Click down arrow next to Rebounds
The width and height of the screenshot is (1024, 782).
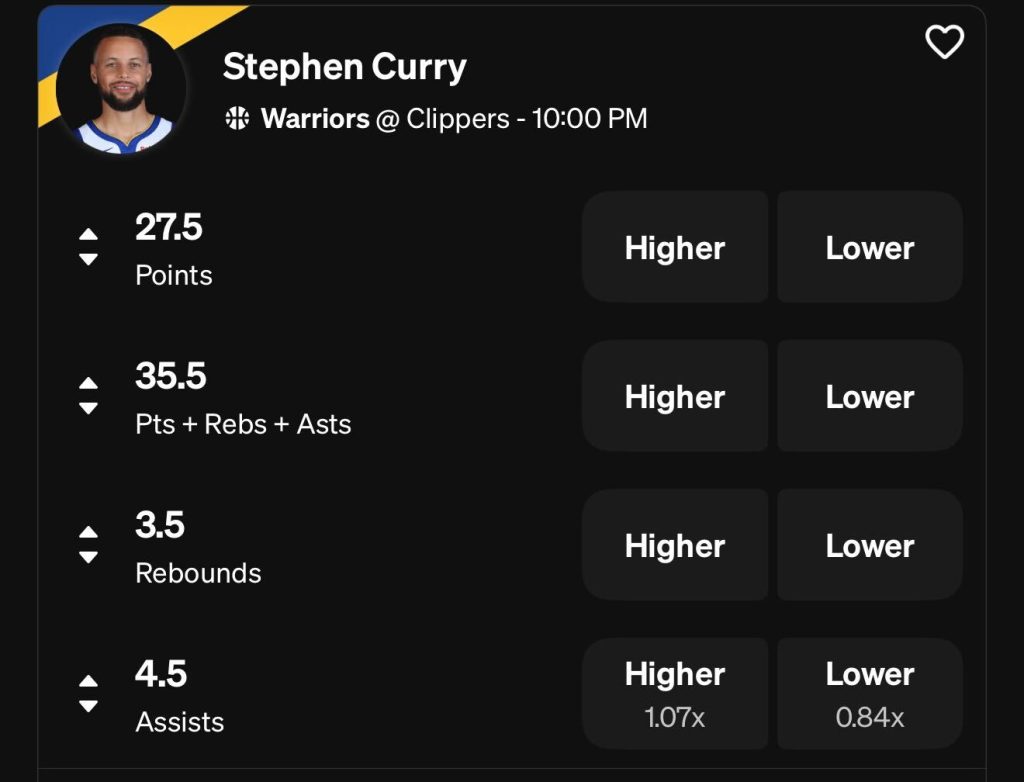click(88, 557)
